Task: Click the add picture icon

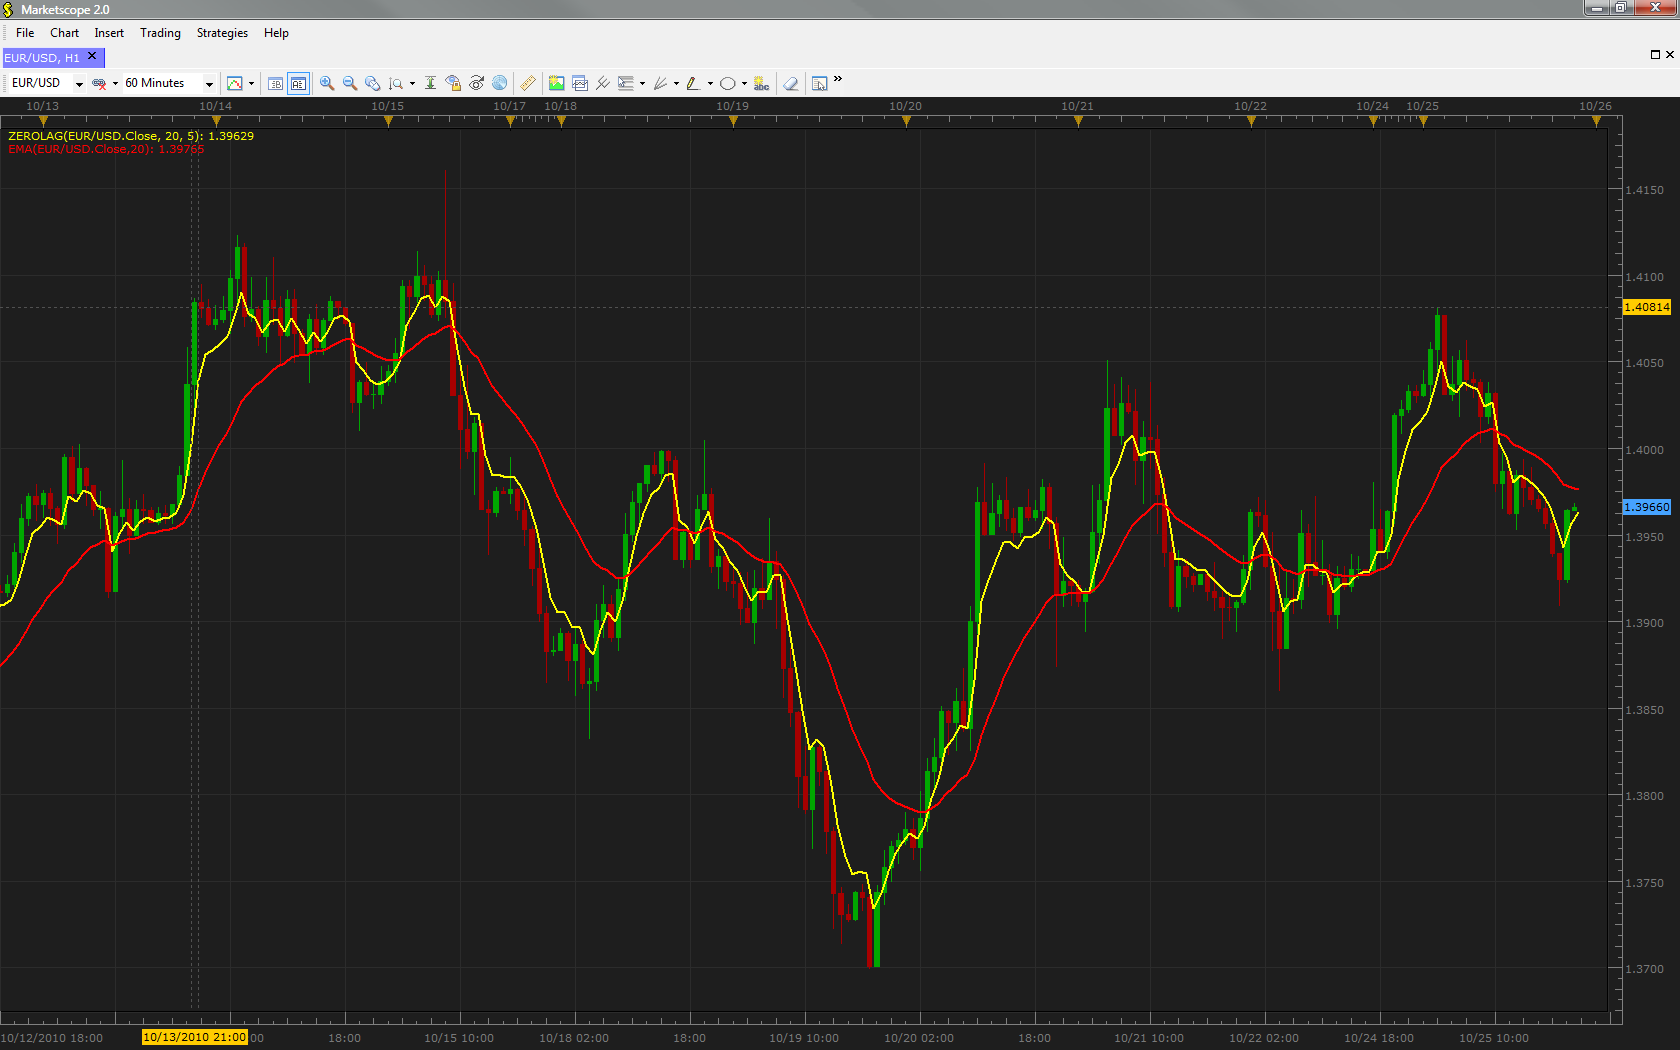Action: 556,83
